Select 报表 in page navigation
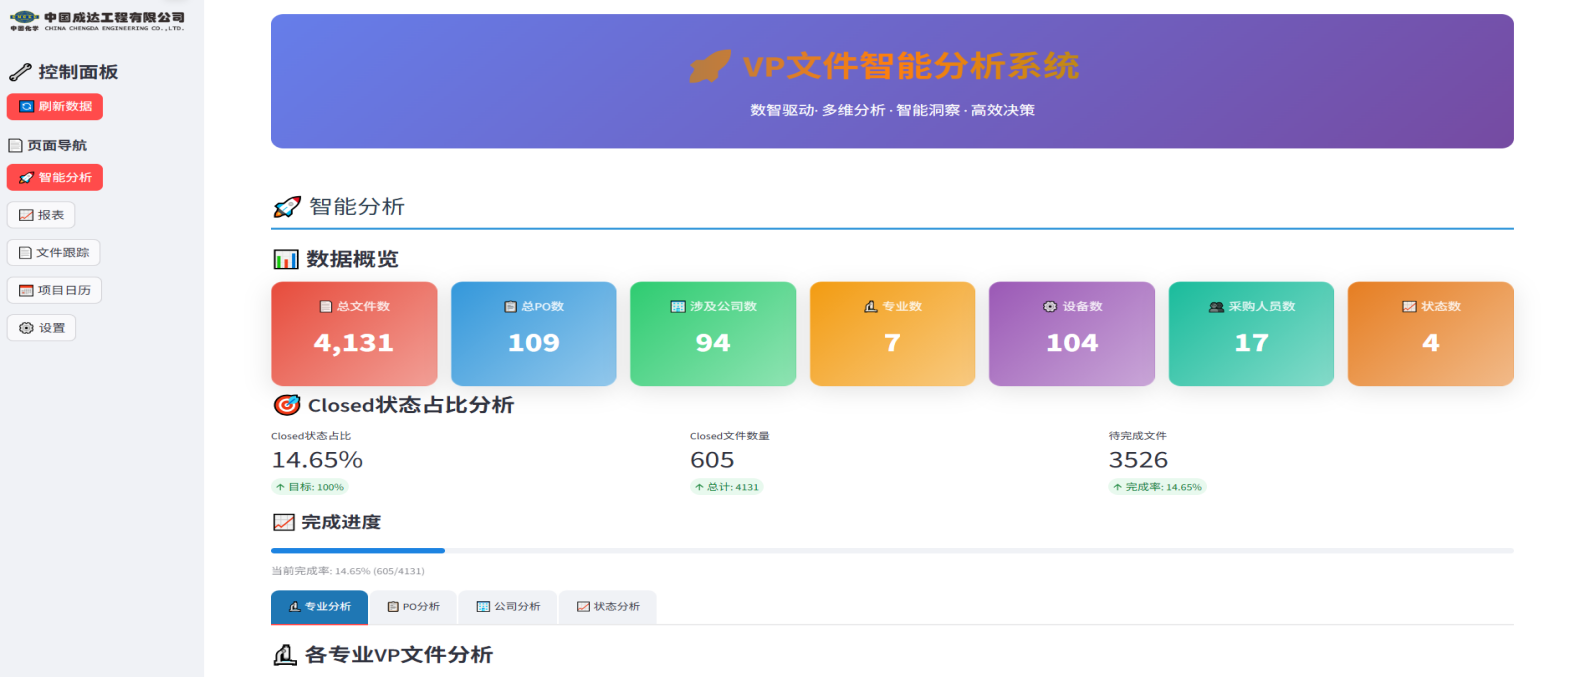 (x=41, y=215)
